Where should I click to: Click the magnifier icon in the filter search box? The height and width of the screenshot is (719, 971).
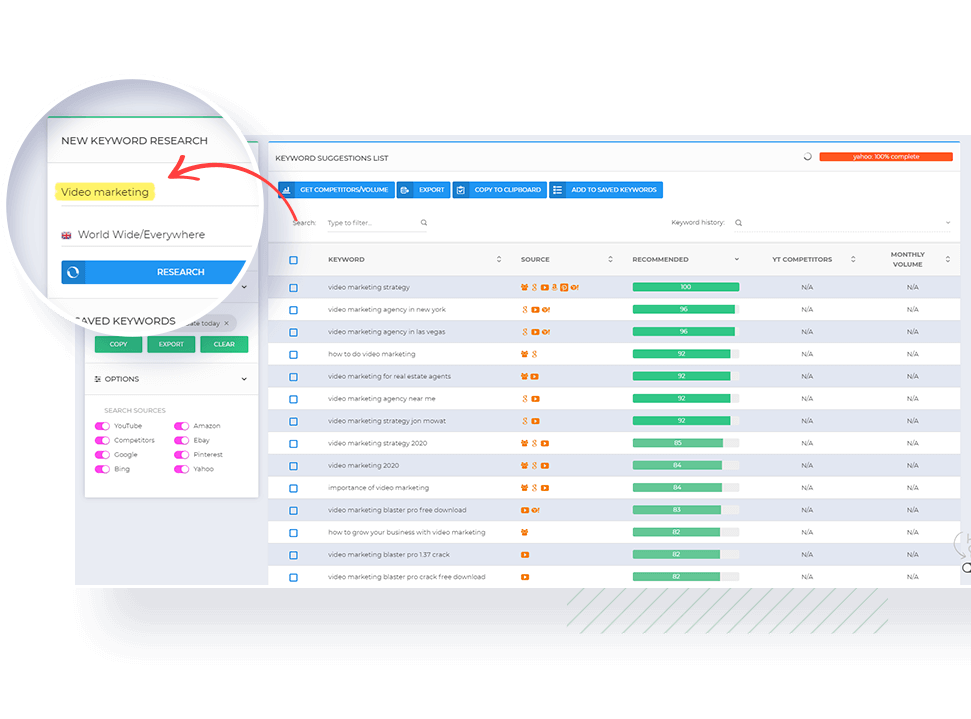coord(424,223)
